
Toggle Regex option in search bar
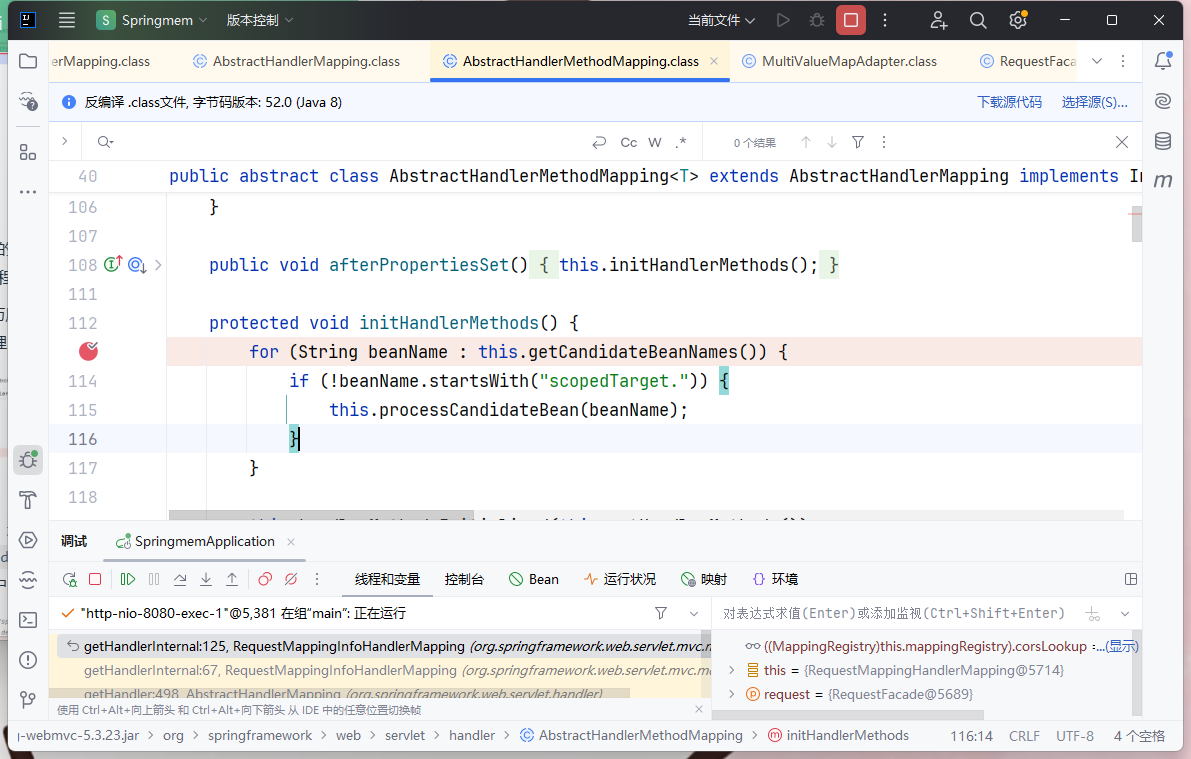click(x=681, y=142)
